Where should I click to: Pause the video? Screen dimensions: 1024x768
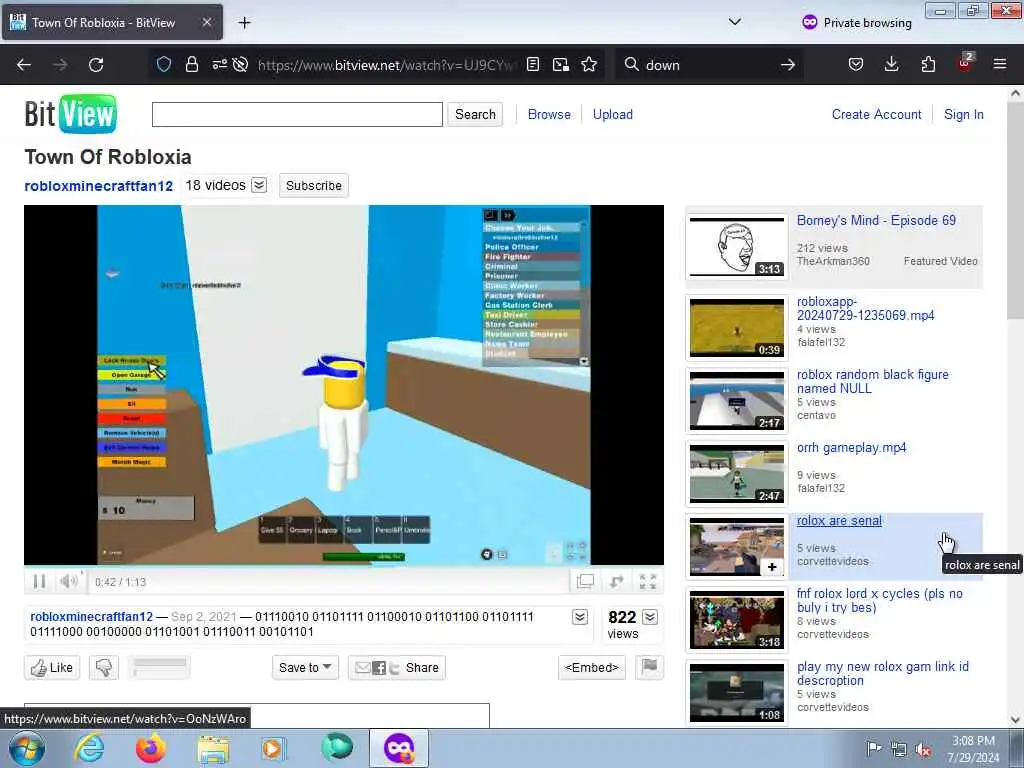(39, 581)
